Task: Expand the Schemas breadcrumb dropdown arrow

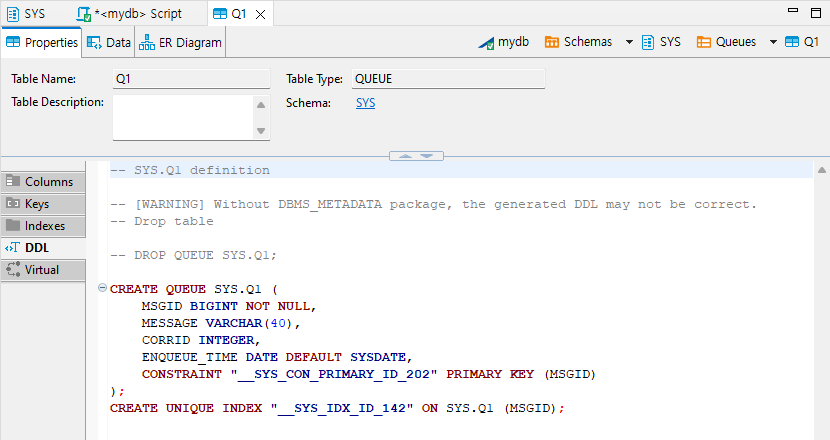Action: click(x=629, y=42)
